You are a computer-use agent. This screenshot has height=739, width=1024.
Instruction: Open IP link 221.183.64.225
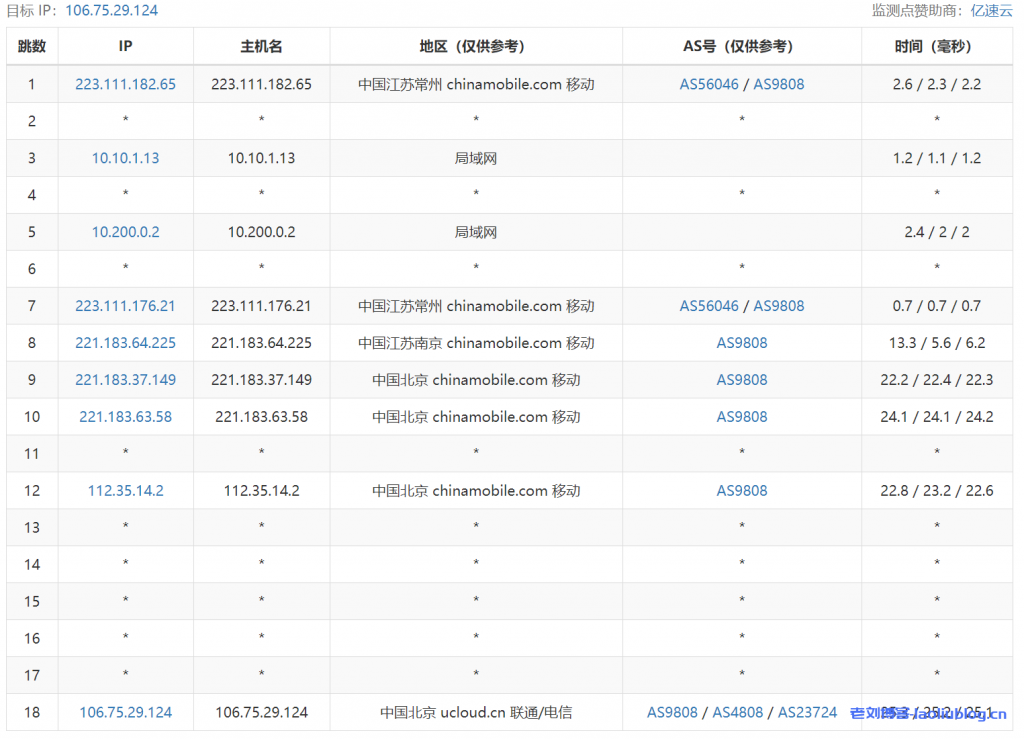click(x=125, y=343)
